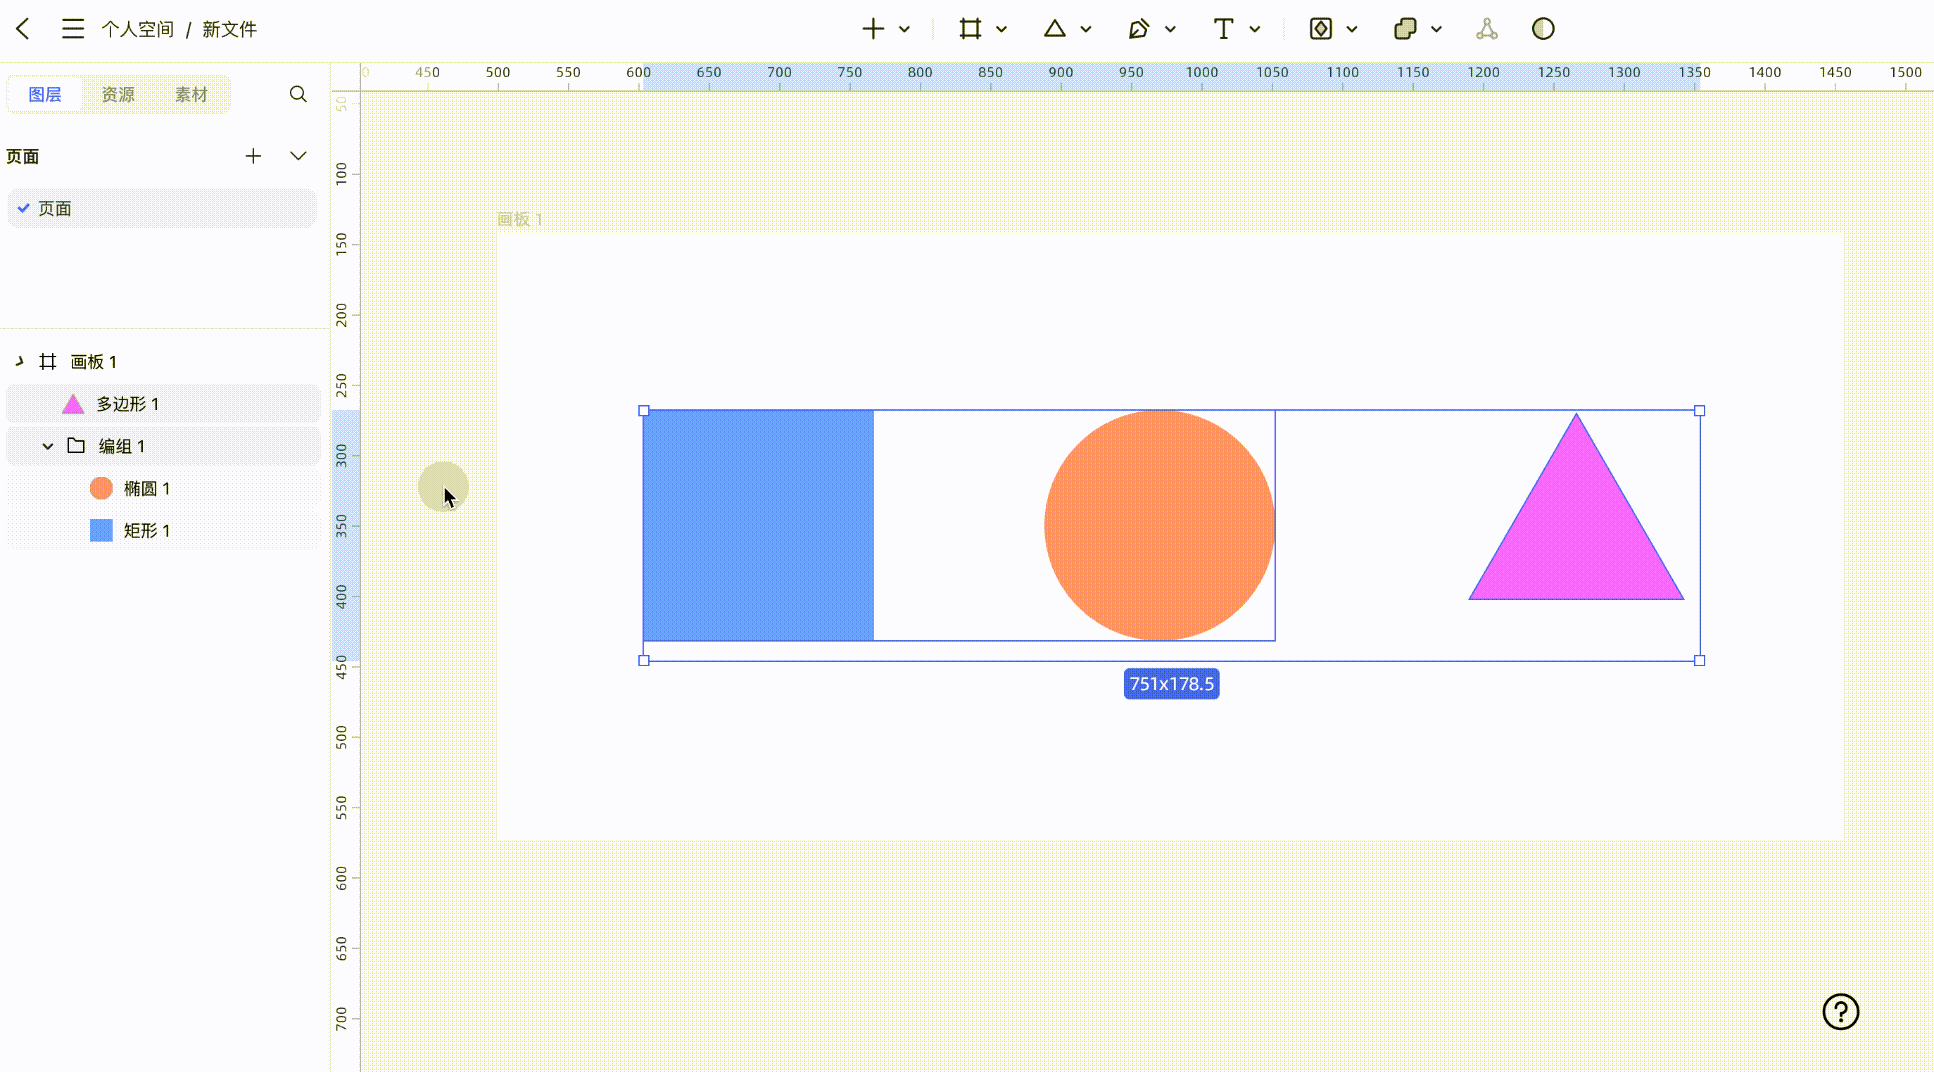Viewport: 1934px width, 1072px height.
Task: Click the 个人空间 breadcrumb link
Action: click(138, 29)
